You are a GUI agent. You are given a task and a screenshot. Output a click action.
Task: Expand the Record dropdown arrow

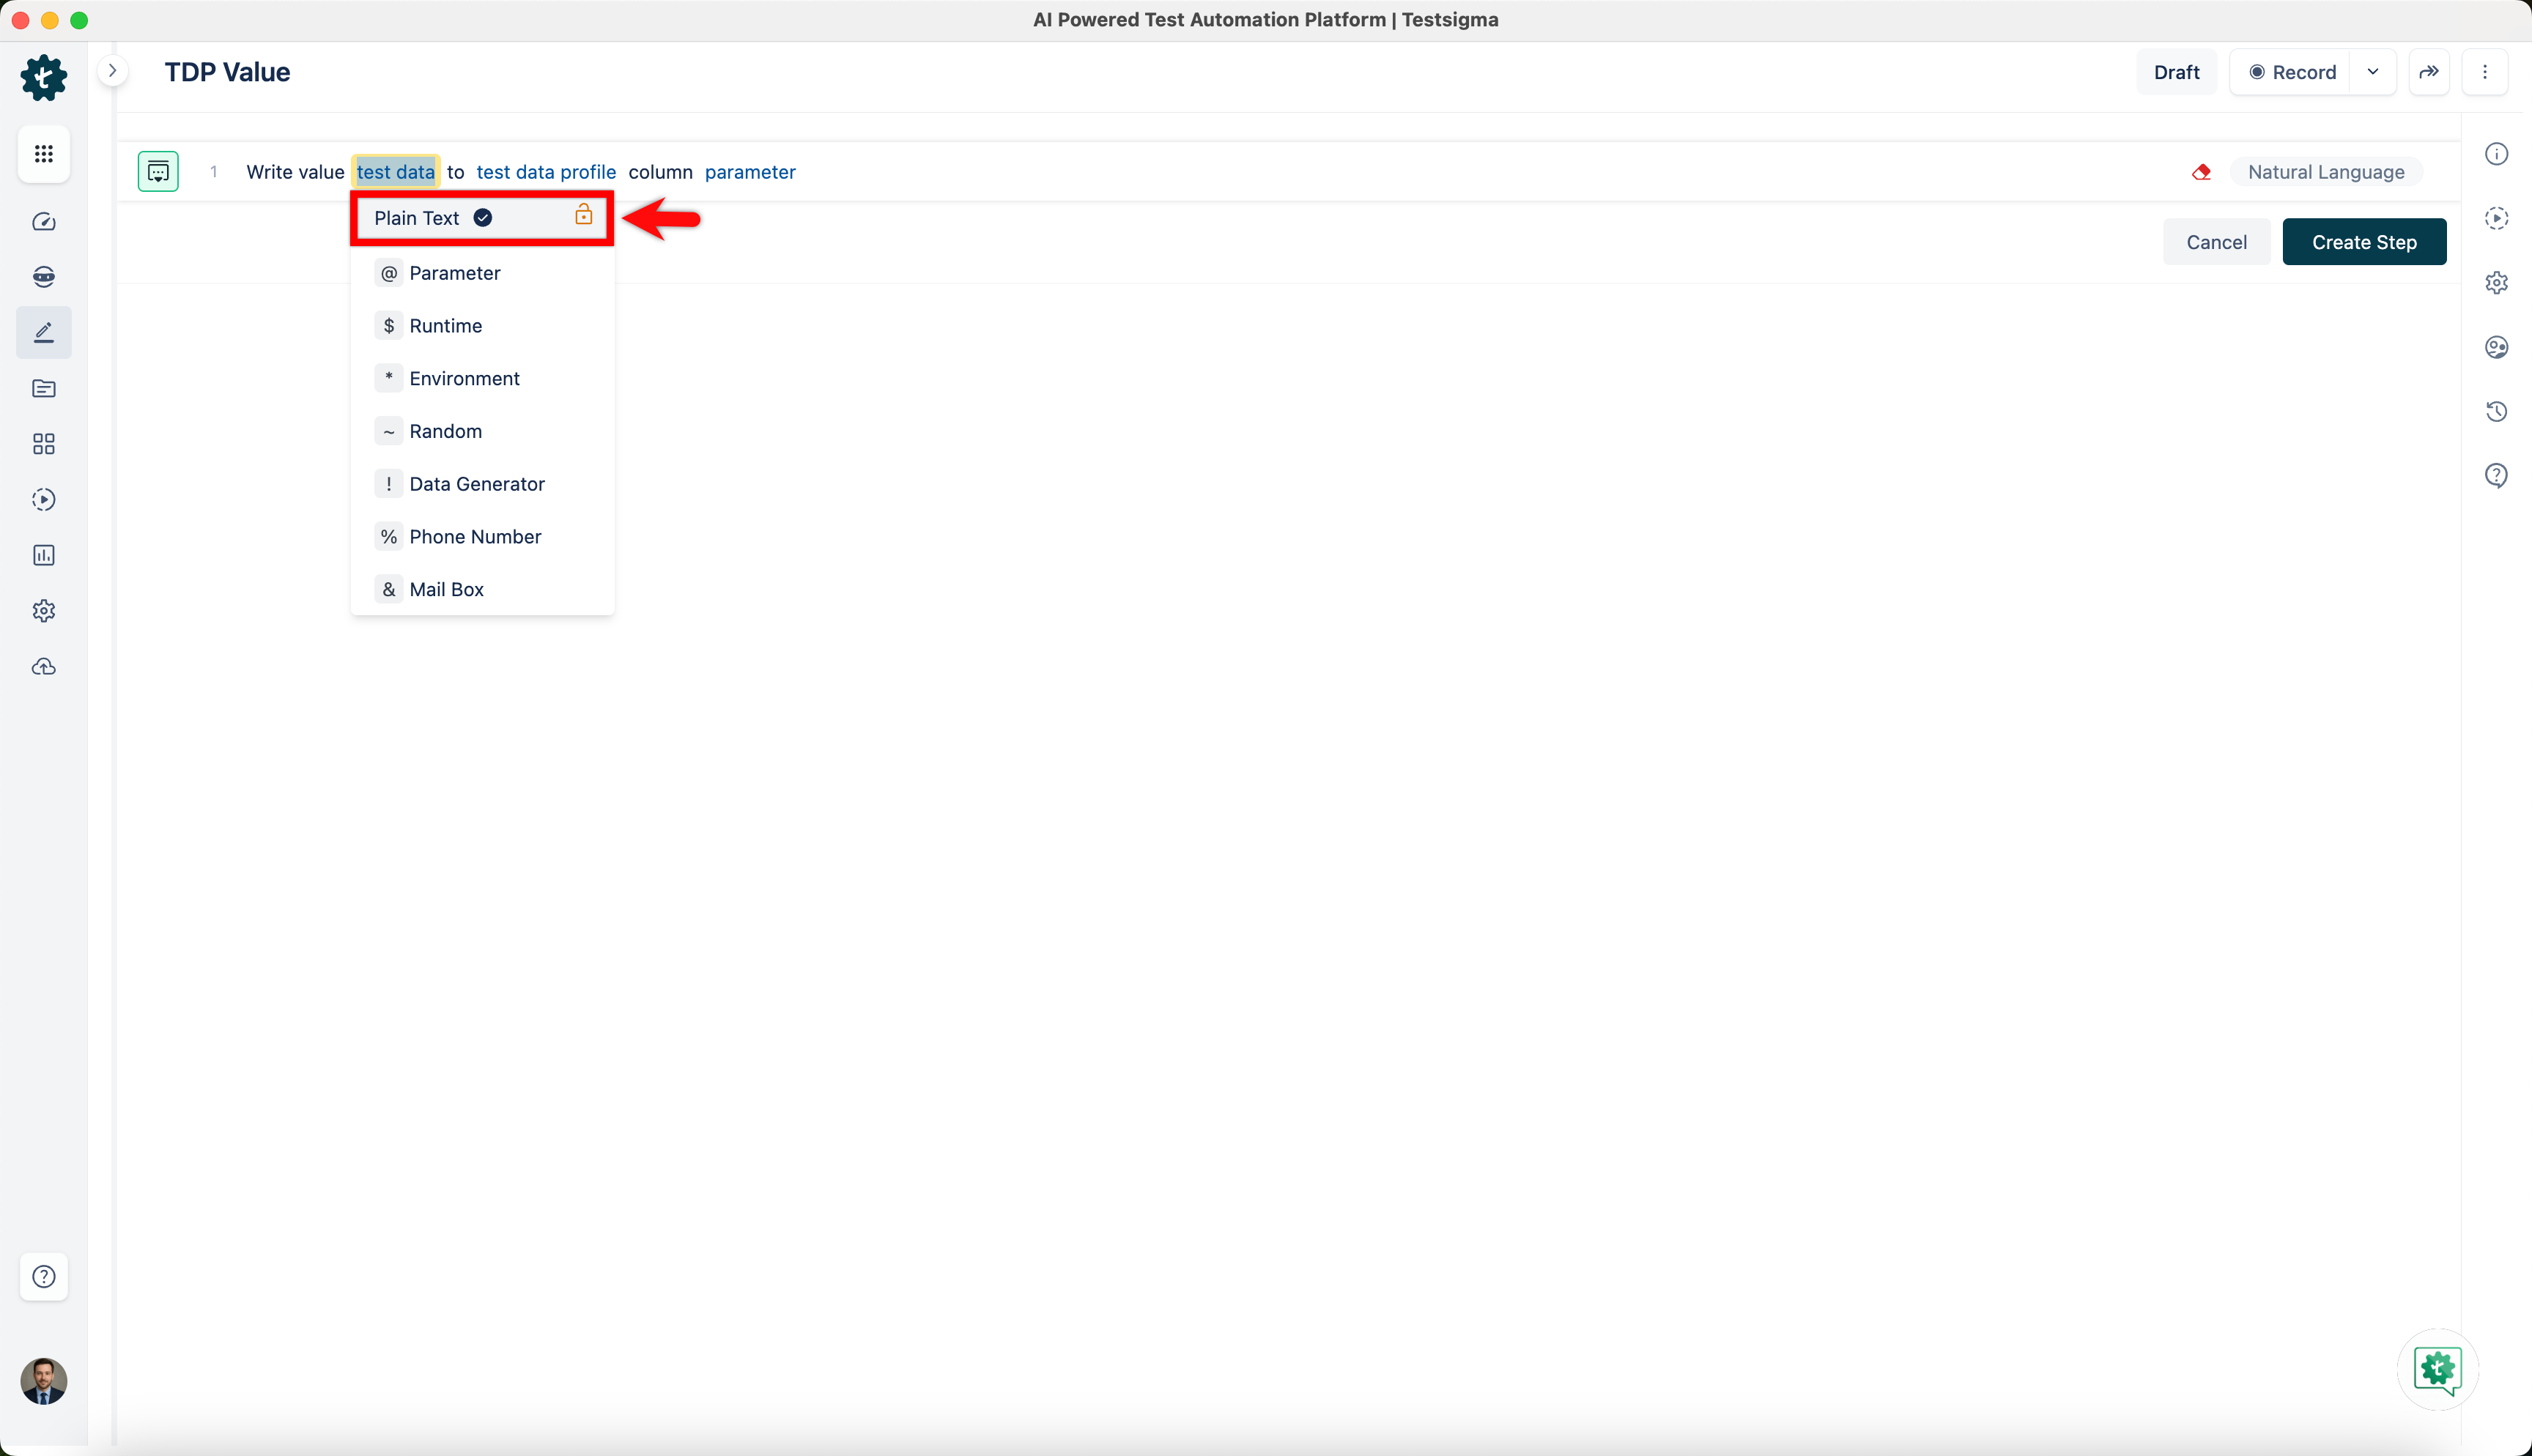[2373, 72]
